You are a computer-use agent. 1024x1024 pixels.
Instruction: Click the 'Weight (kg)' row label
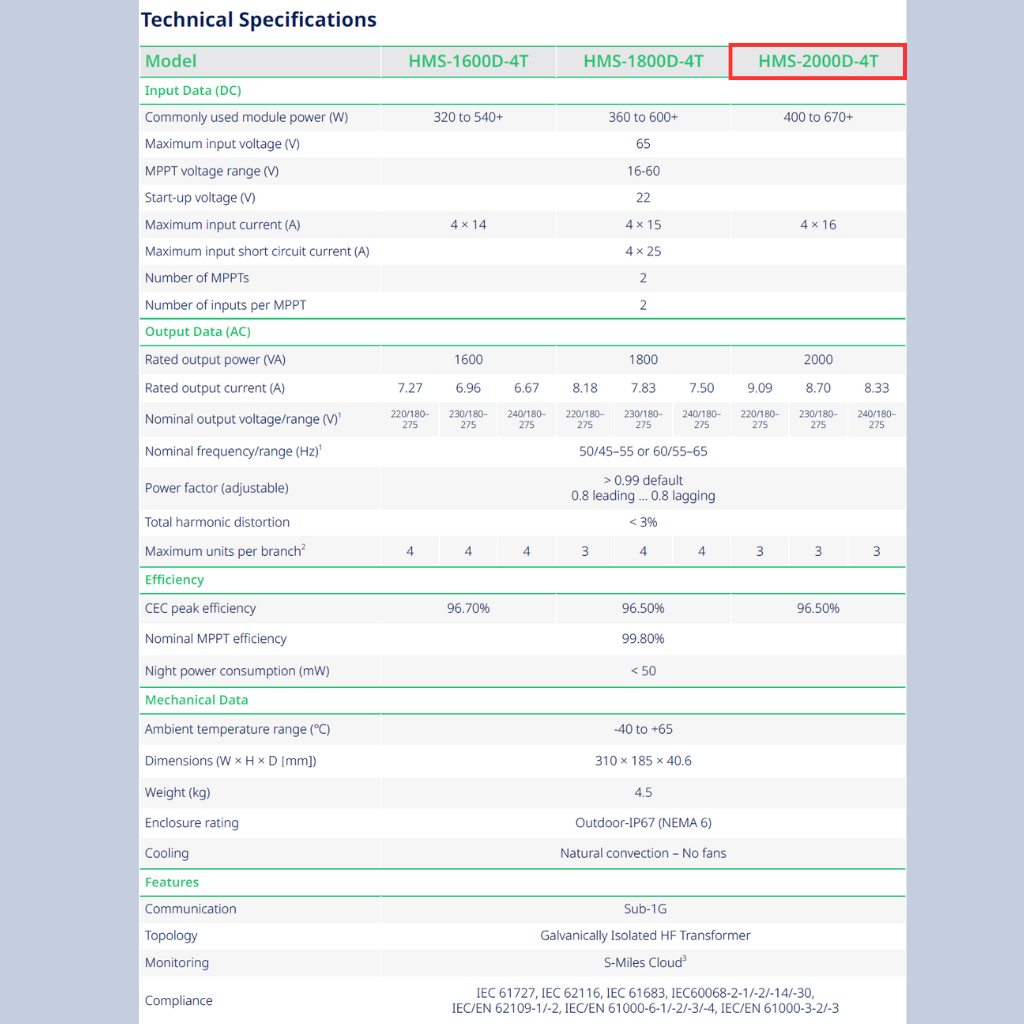(177, 793)
